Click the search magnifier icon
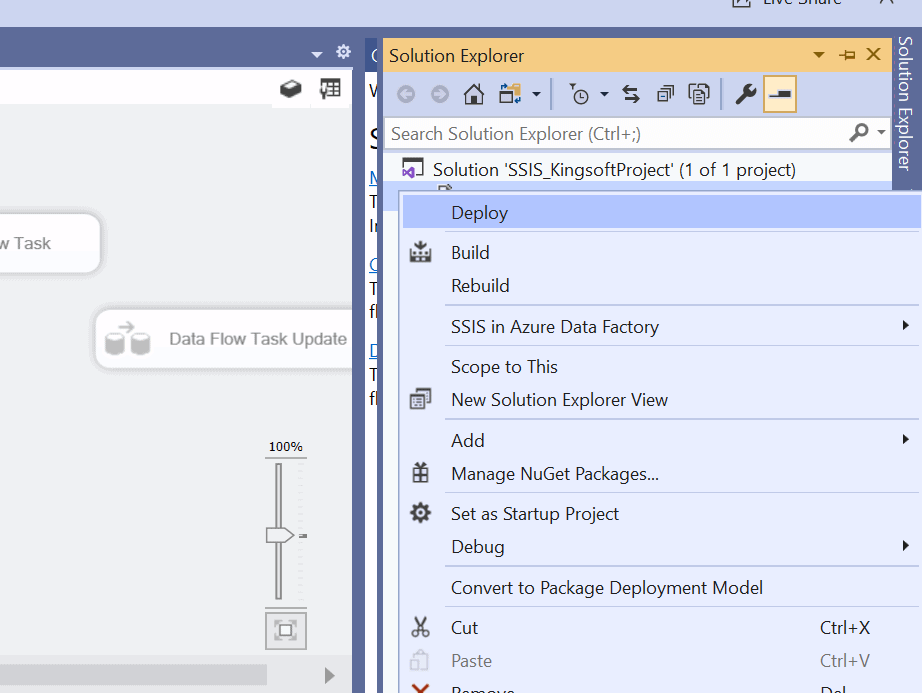This screenshot has width=922, height=693. (x=858, y=133)
